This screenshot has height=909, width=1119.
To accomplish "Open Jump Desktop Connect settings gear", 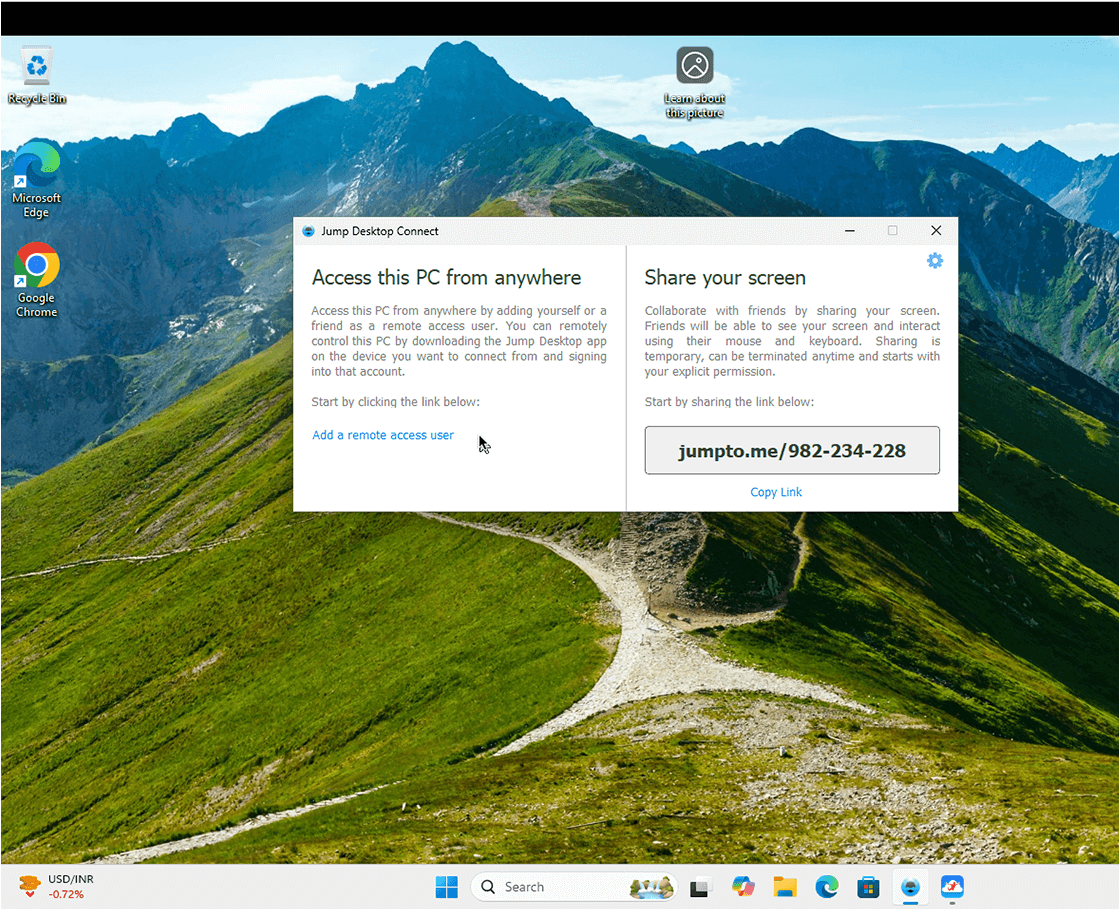I will coord(934,261).
